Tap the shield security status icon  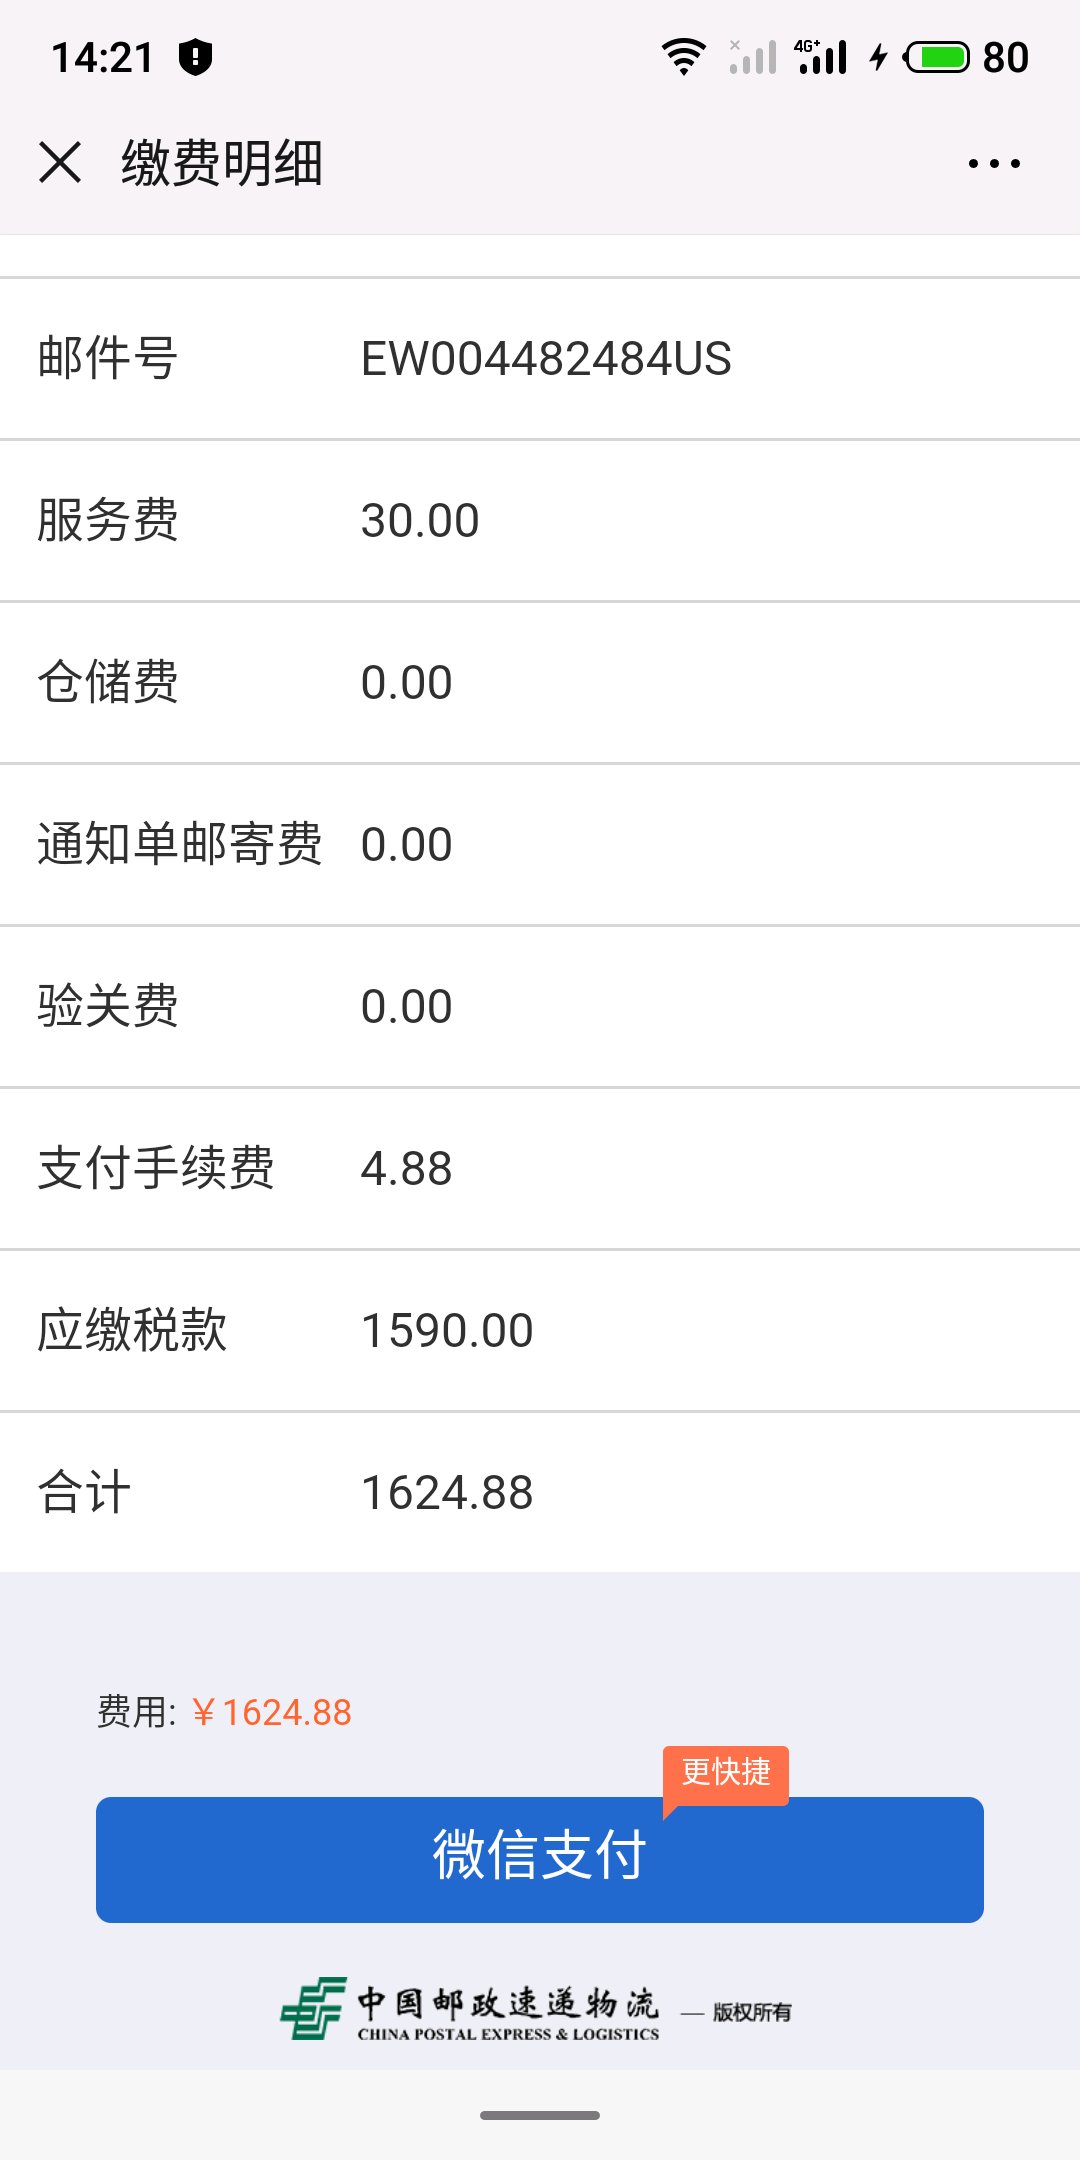(x=195, y=57)
